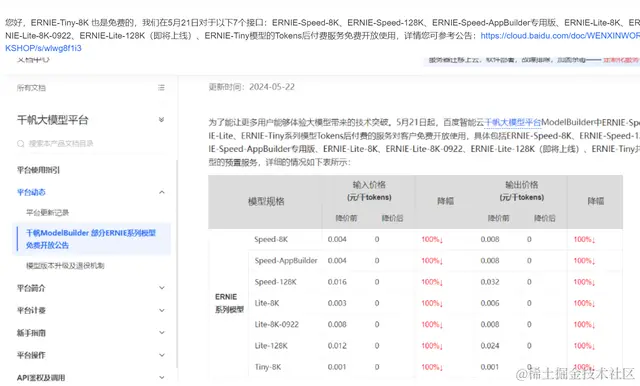Click the 所有文档 label
Image resolution: width=640 pixels, height=386 pixels.
click(x=31, y=88)
